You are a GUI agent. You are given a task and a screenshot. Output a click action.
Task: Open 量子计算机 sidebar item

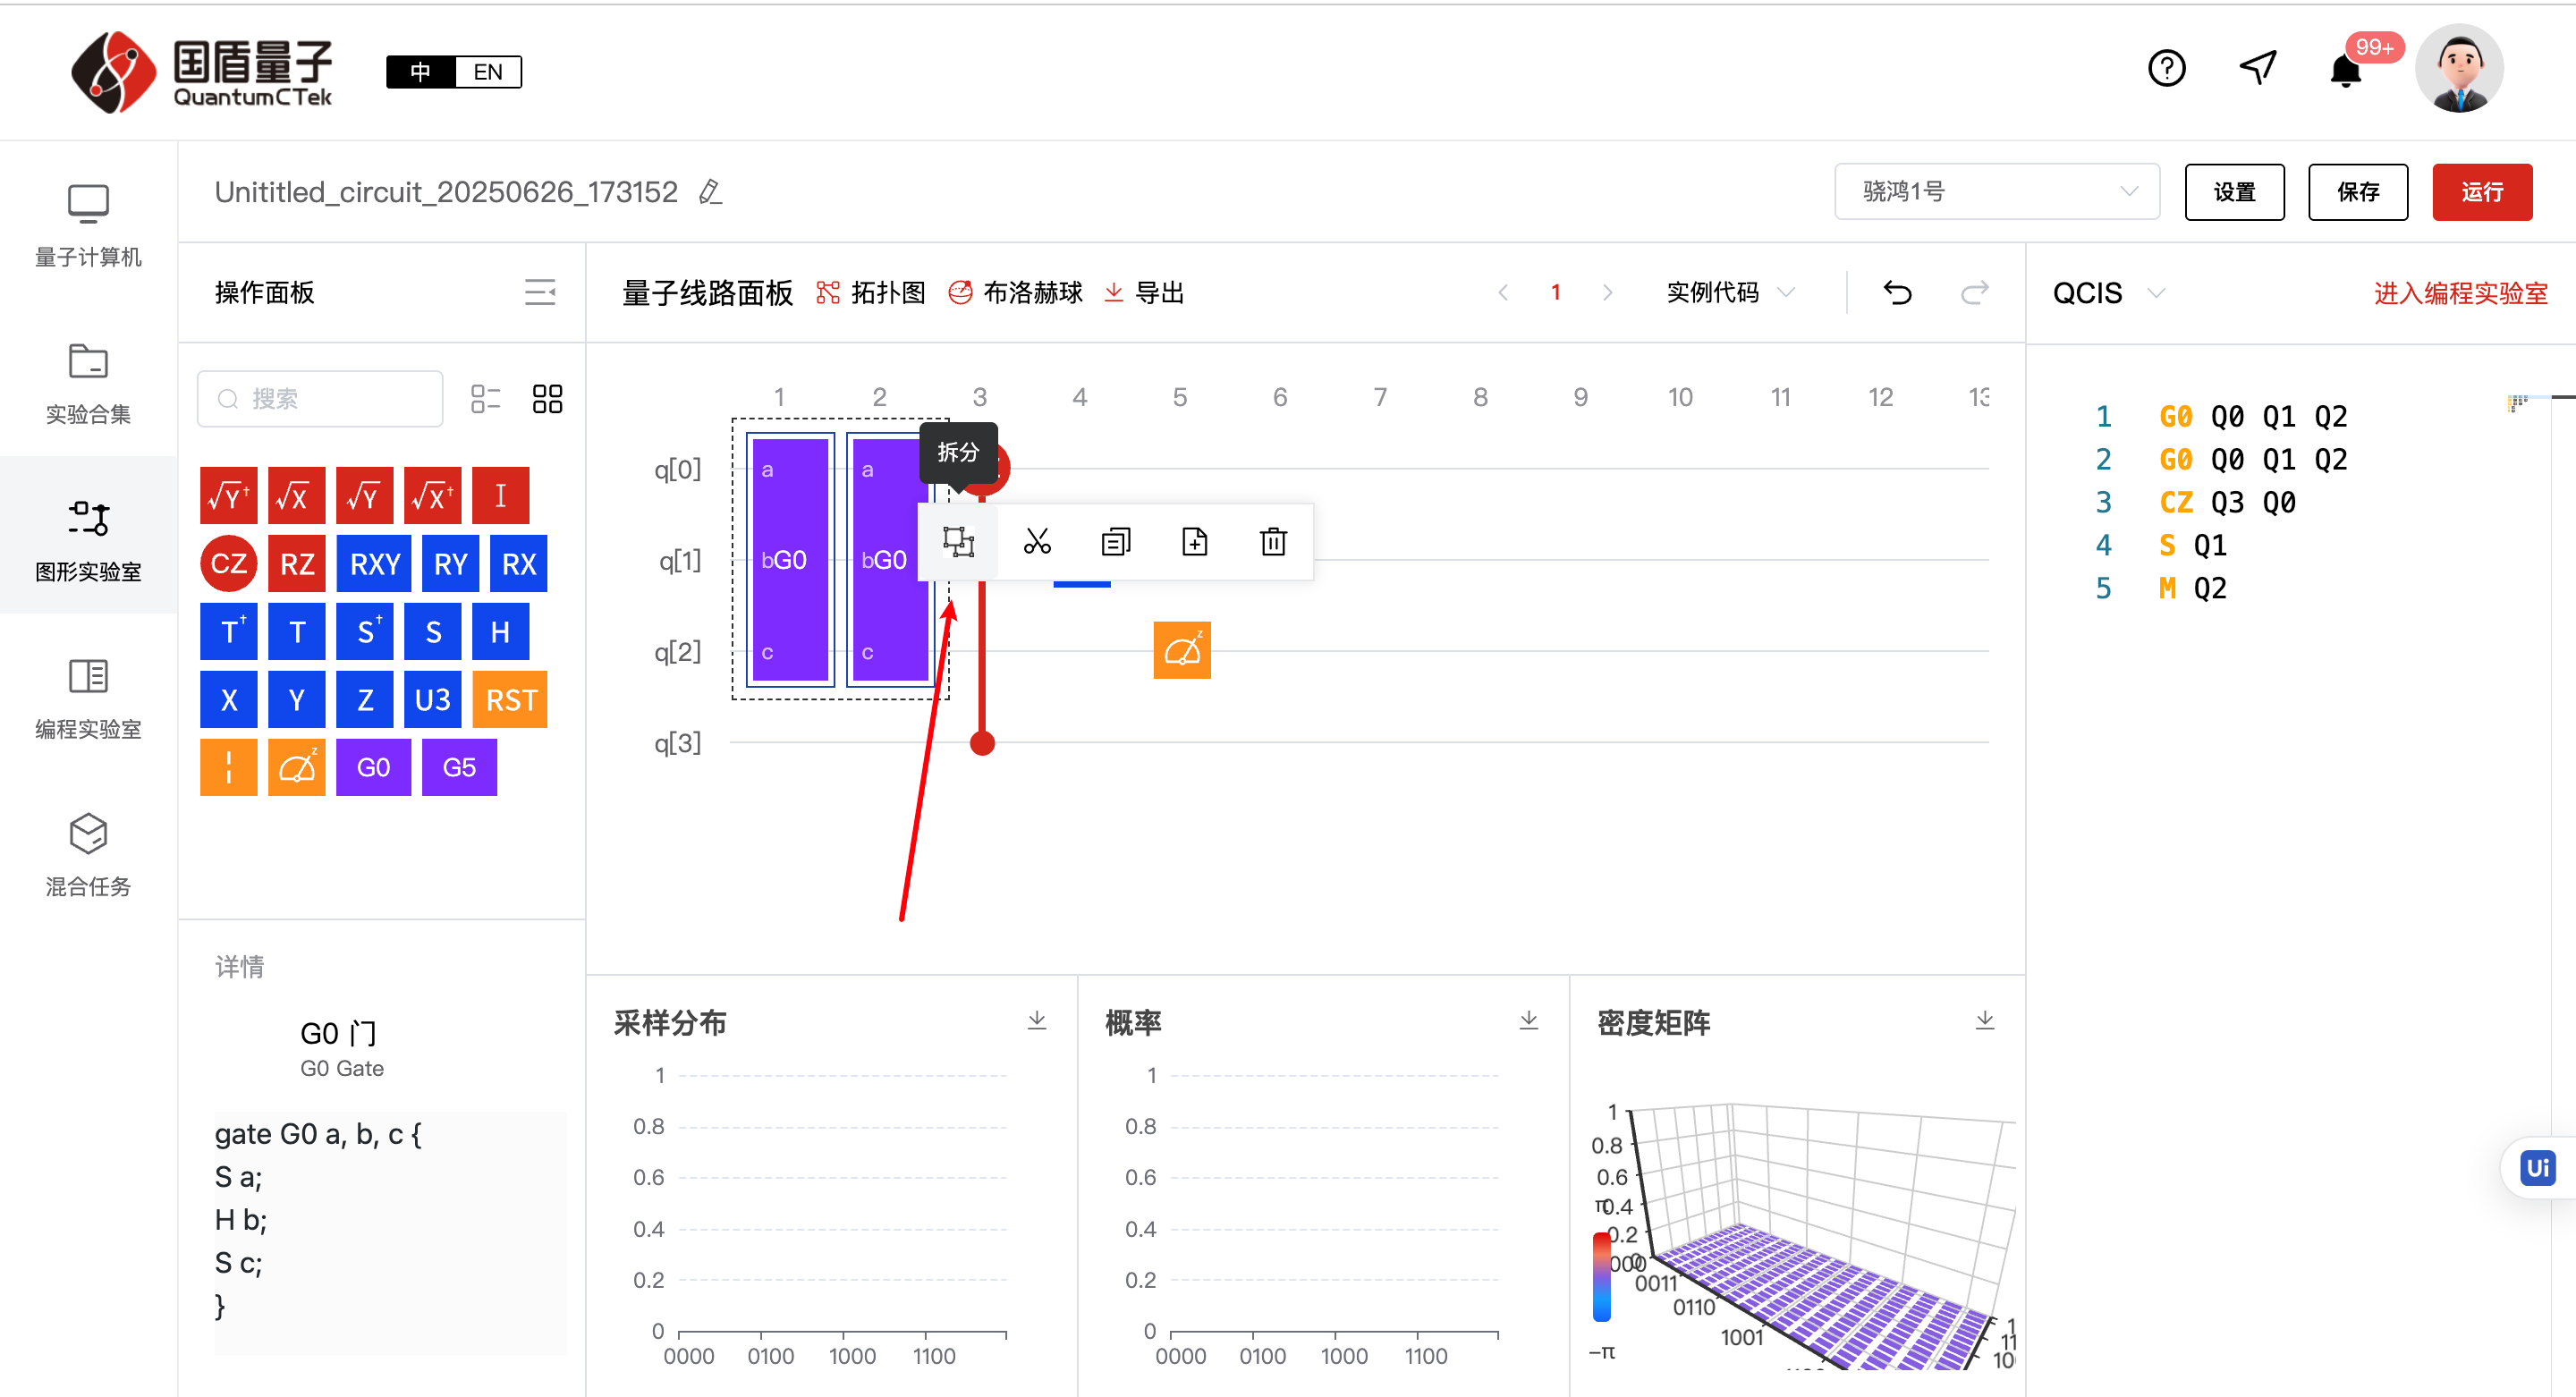pos(88,225)
